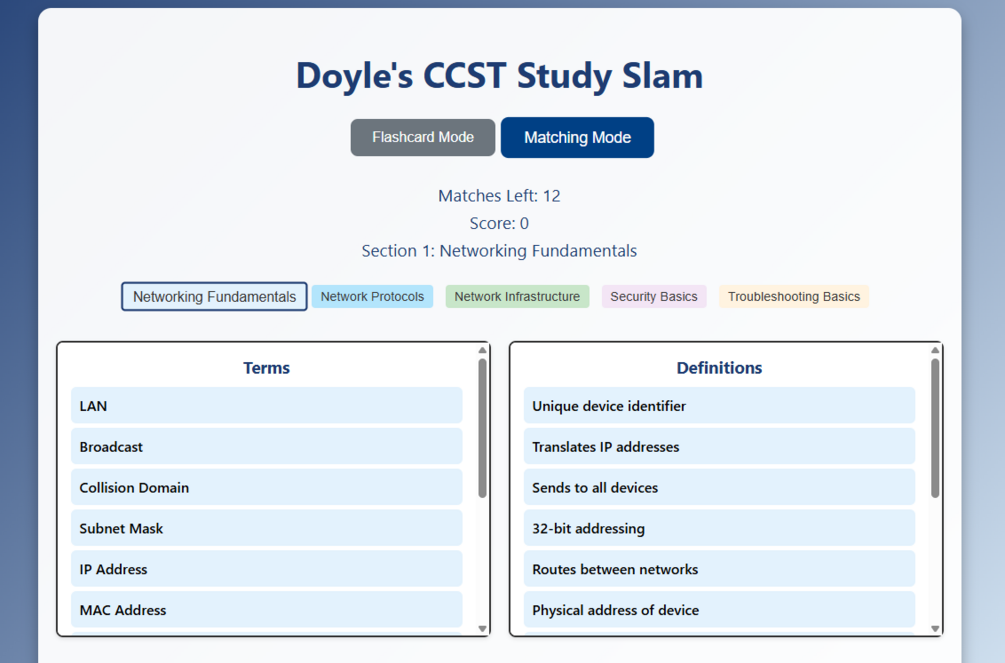Image resolution: width=1005 pixels, height=663 pixels.
Task: Select the MAC Address term card
Action: [267, 610]
